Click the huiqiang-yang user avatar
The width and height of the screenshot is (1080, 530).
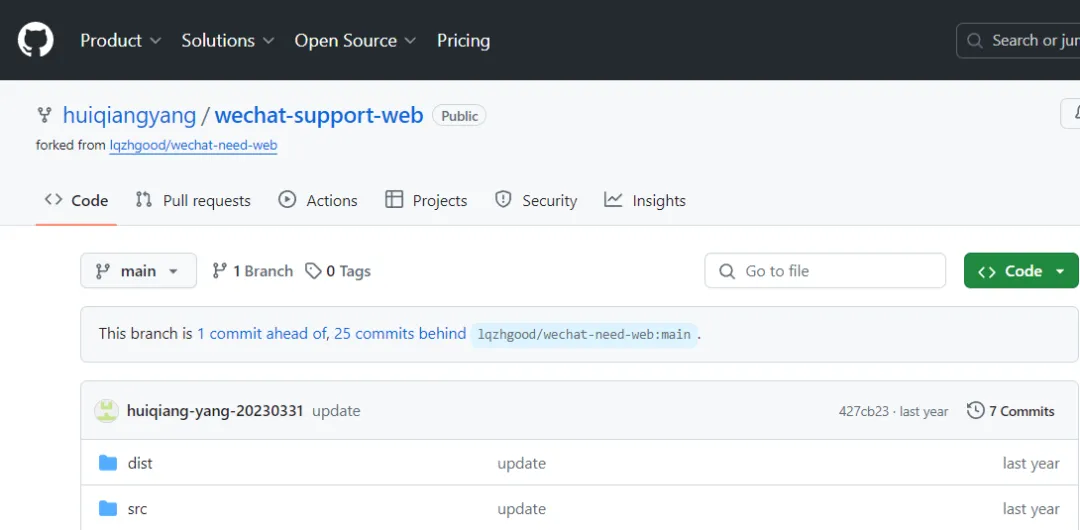tap(106, 411)
